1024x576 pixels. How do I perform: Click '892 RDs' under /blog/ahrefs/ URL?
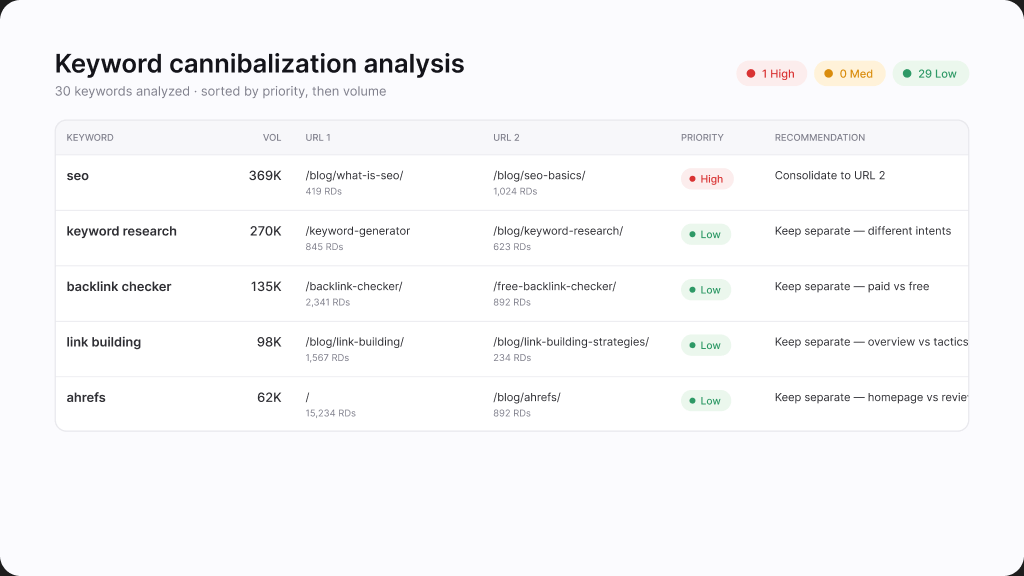click(512, 414)
